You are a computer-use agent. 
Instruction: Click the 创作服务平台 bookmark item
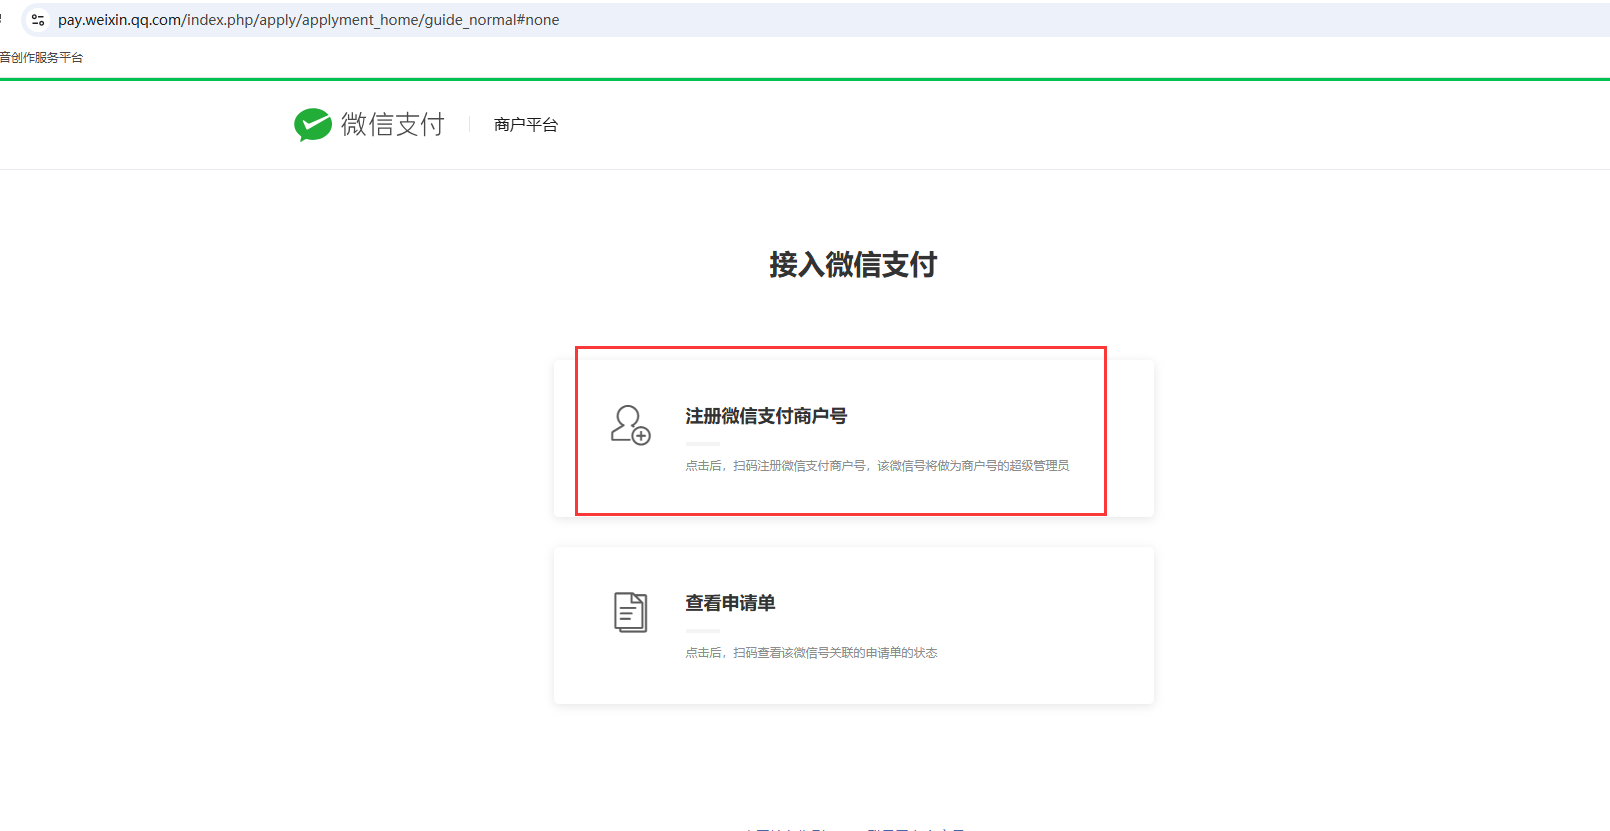tap(42, 58)
